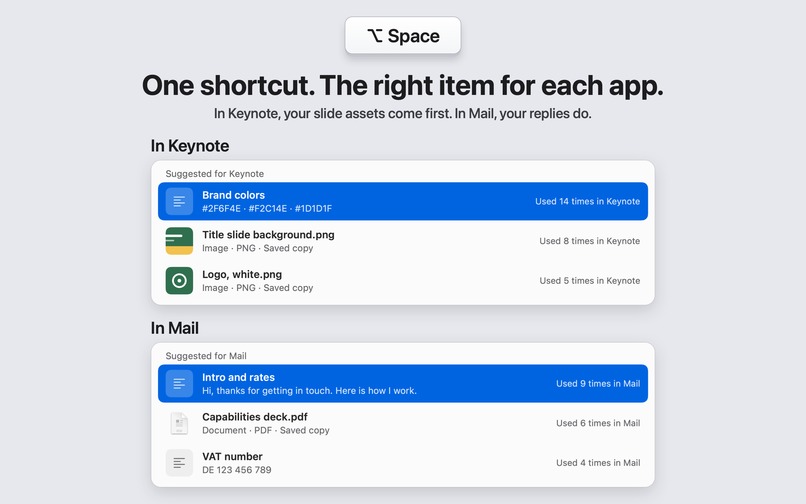Select the "Intro and rates" title
This screenshot has width=806, height=504.
point(238,377)
